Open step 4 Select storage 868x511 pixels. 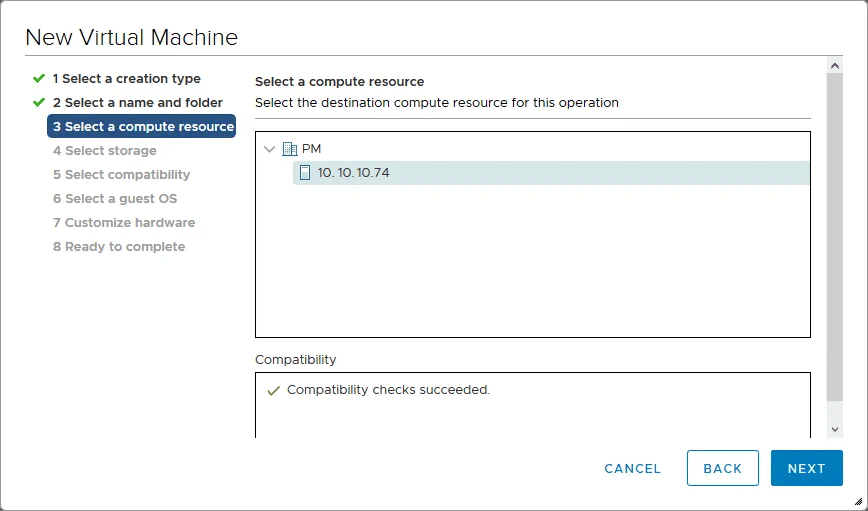coord(104,151)
